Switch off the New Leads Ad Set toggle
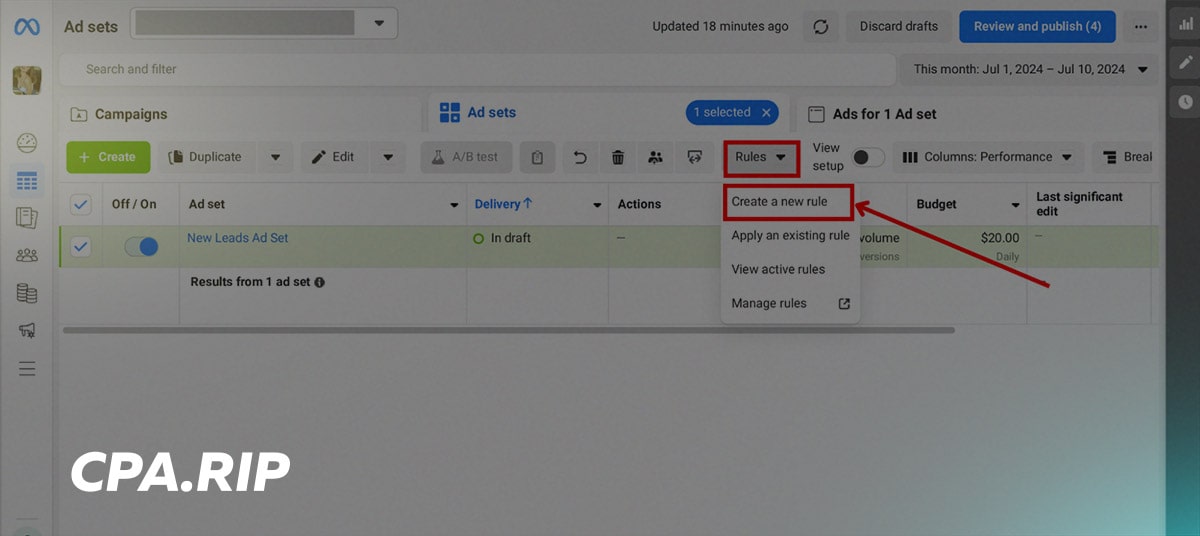 (141, 246)
